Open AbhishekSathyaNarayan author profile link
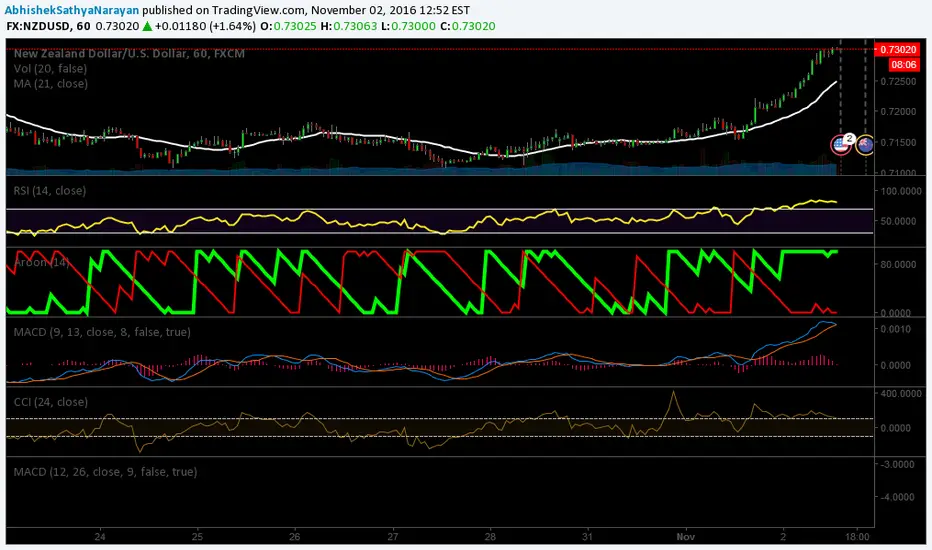The image size is (932, 550). [x=71, y=10]
